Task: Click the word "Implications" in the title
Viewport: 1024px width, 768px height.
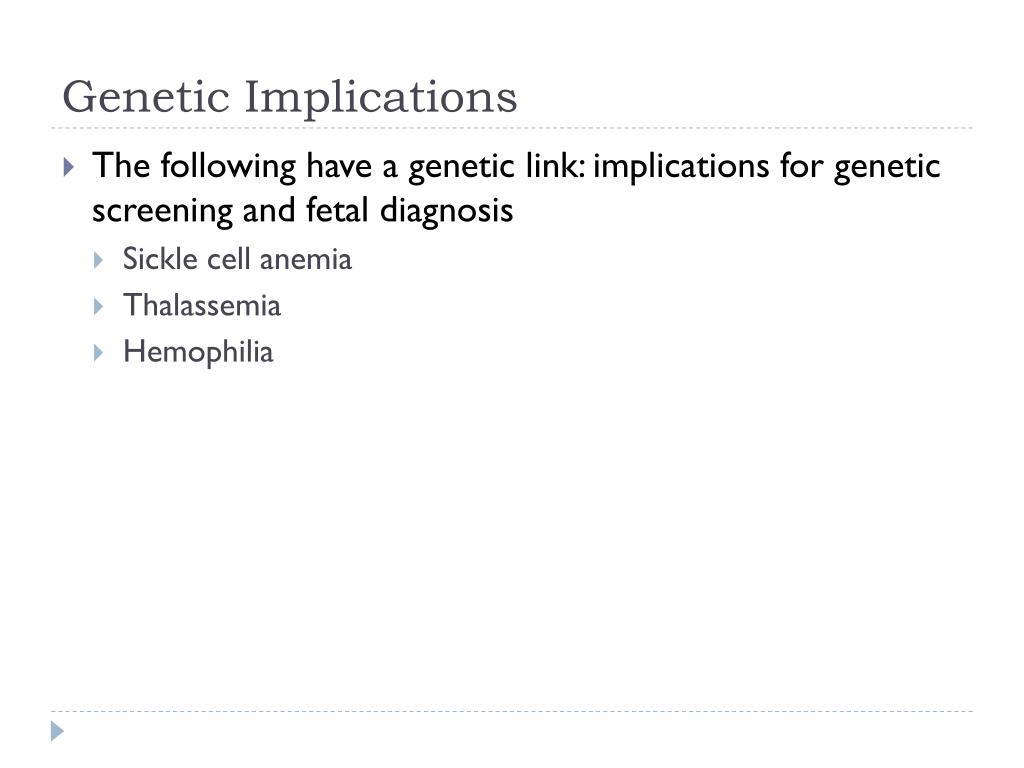Action: point(381,98)
